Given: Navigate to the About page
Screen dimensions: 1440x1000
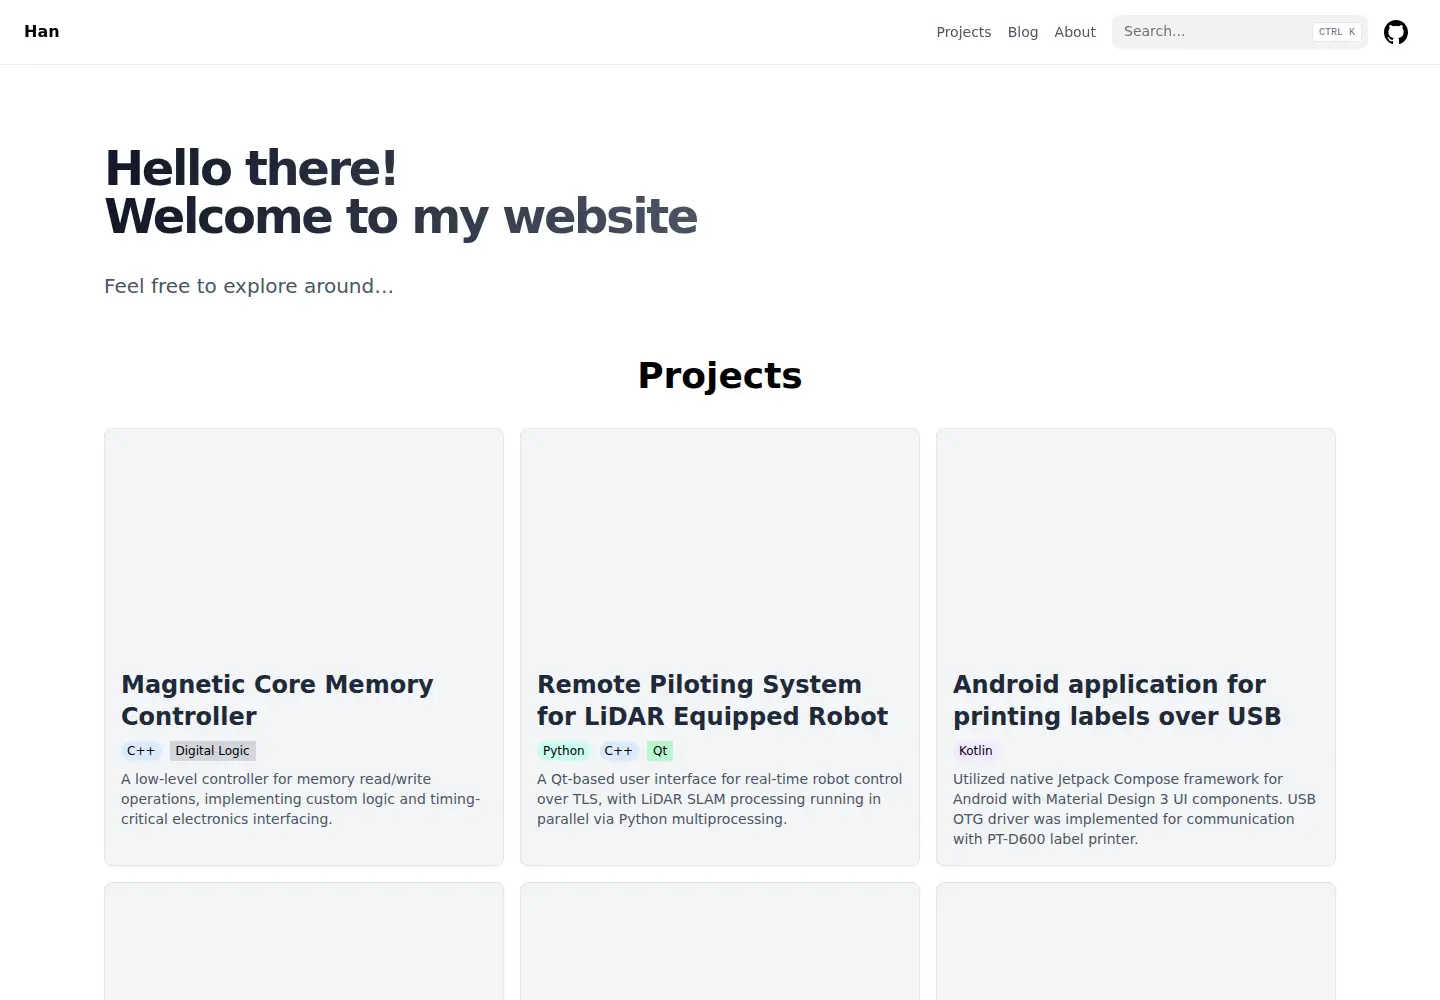Looking at the screenshot, I should point(1075,32).
